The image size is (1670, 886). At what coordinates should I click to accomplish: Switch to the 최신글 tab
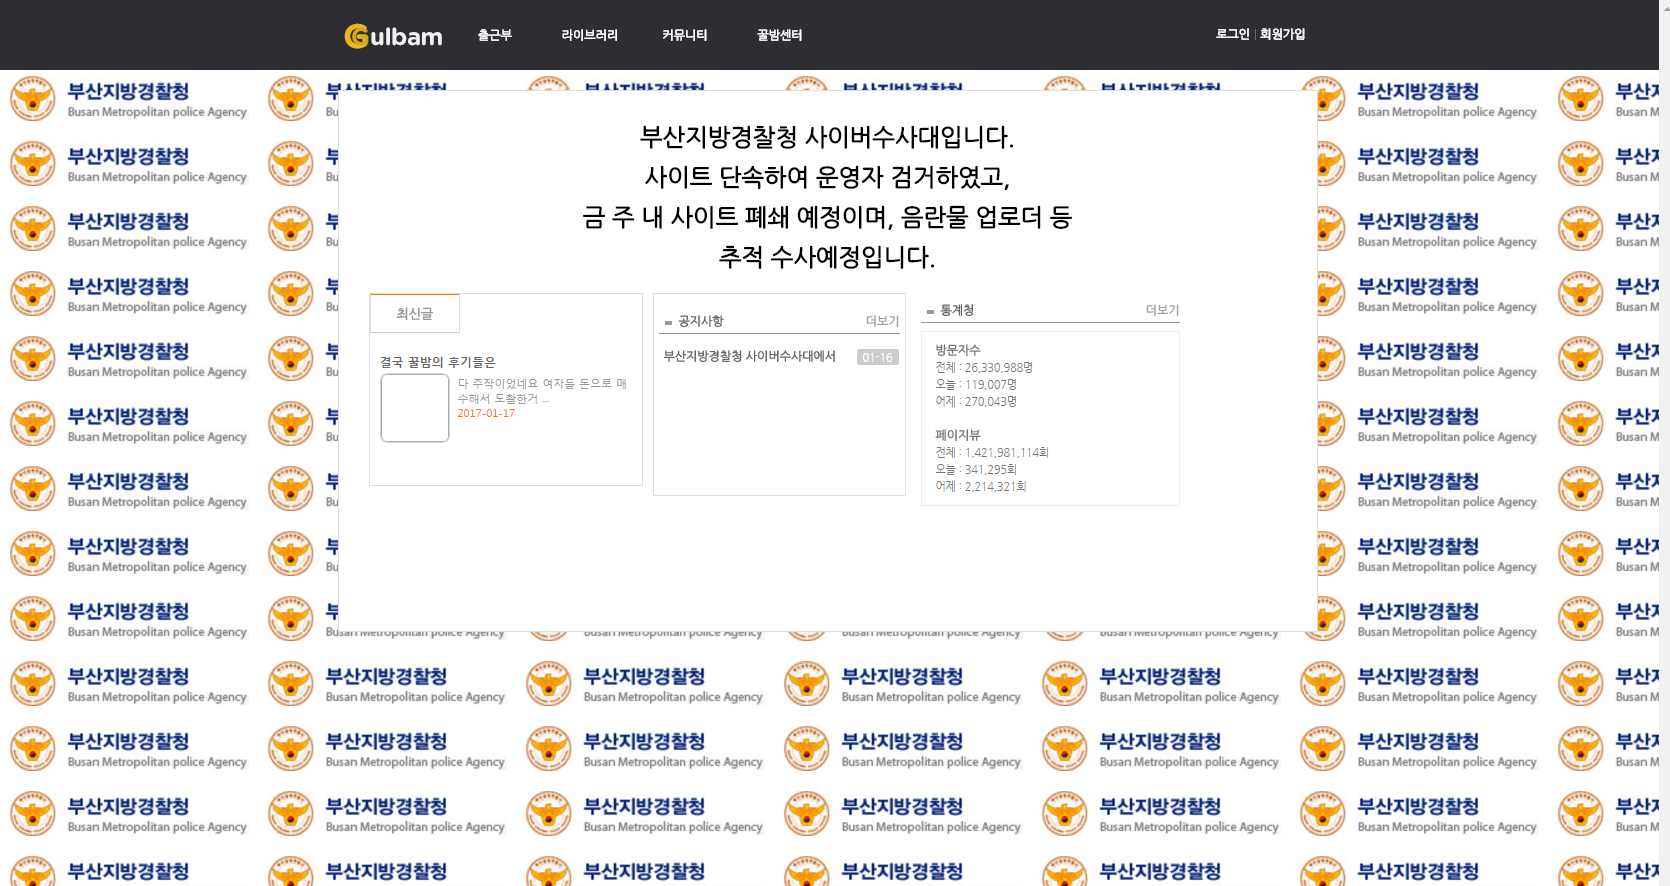click(415, 314)
